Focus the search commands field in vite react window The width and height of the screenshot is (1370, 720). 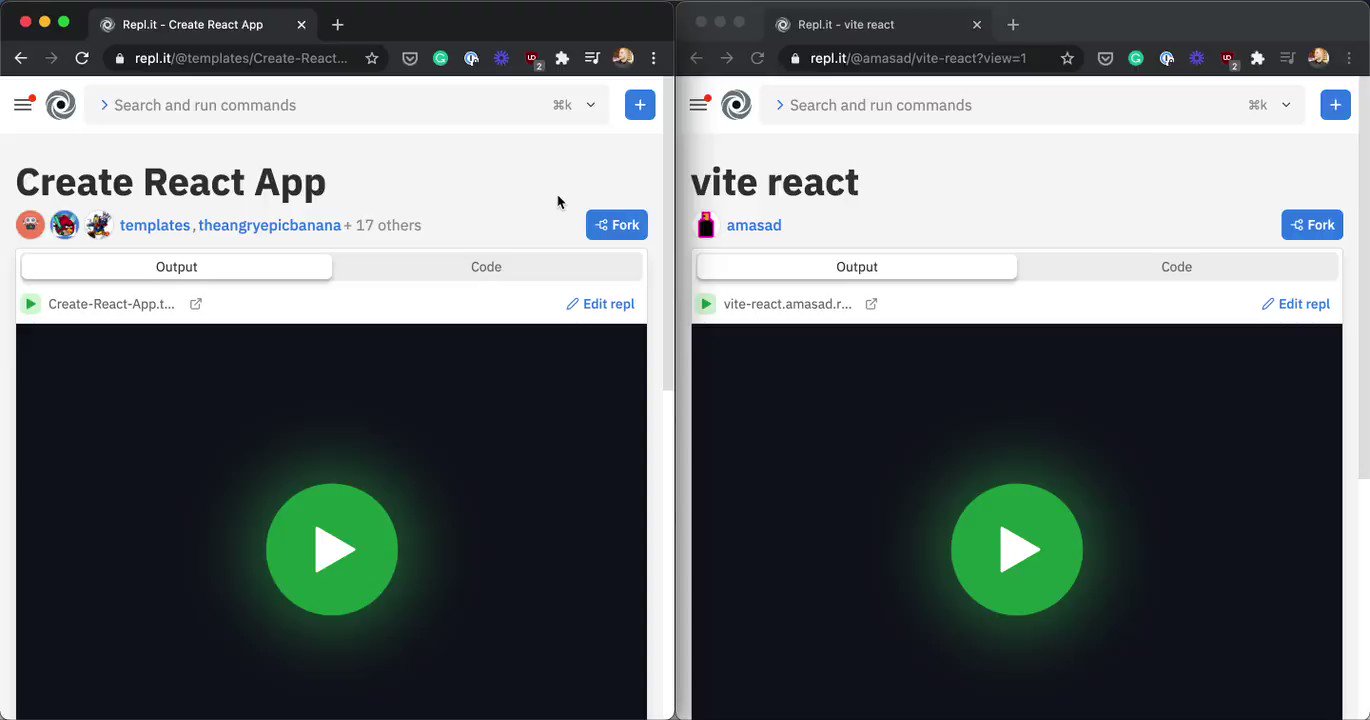click(x=1032, y=105)
